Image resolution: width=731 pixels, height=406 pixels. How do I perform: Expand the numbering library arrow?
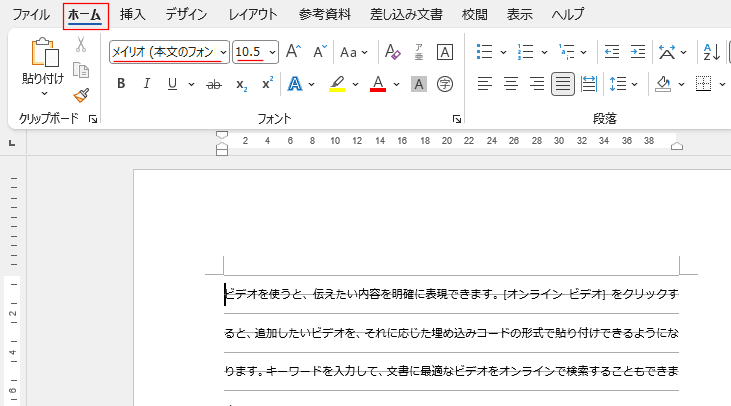pos(544,52)
